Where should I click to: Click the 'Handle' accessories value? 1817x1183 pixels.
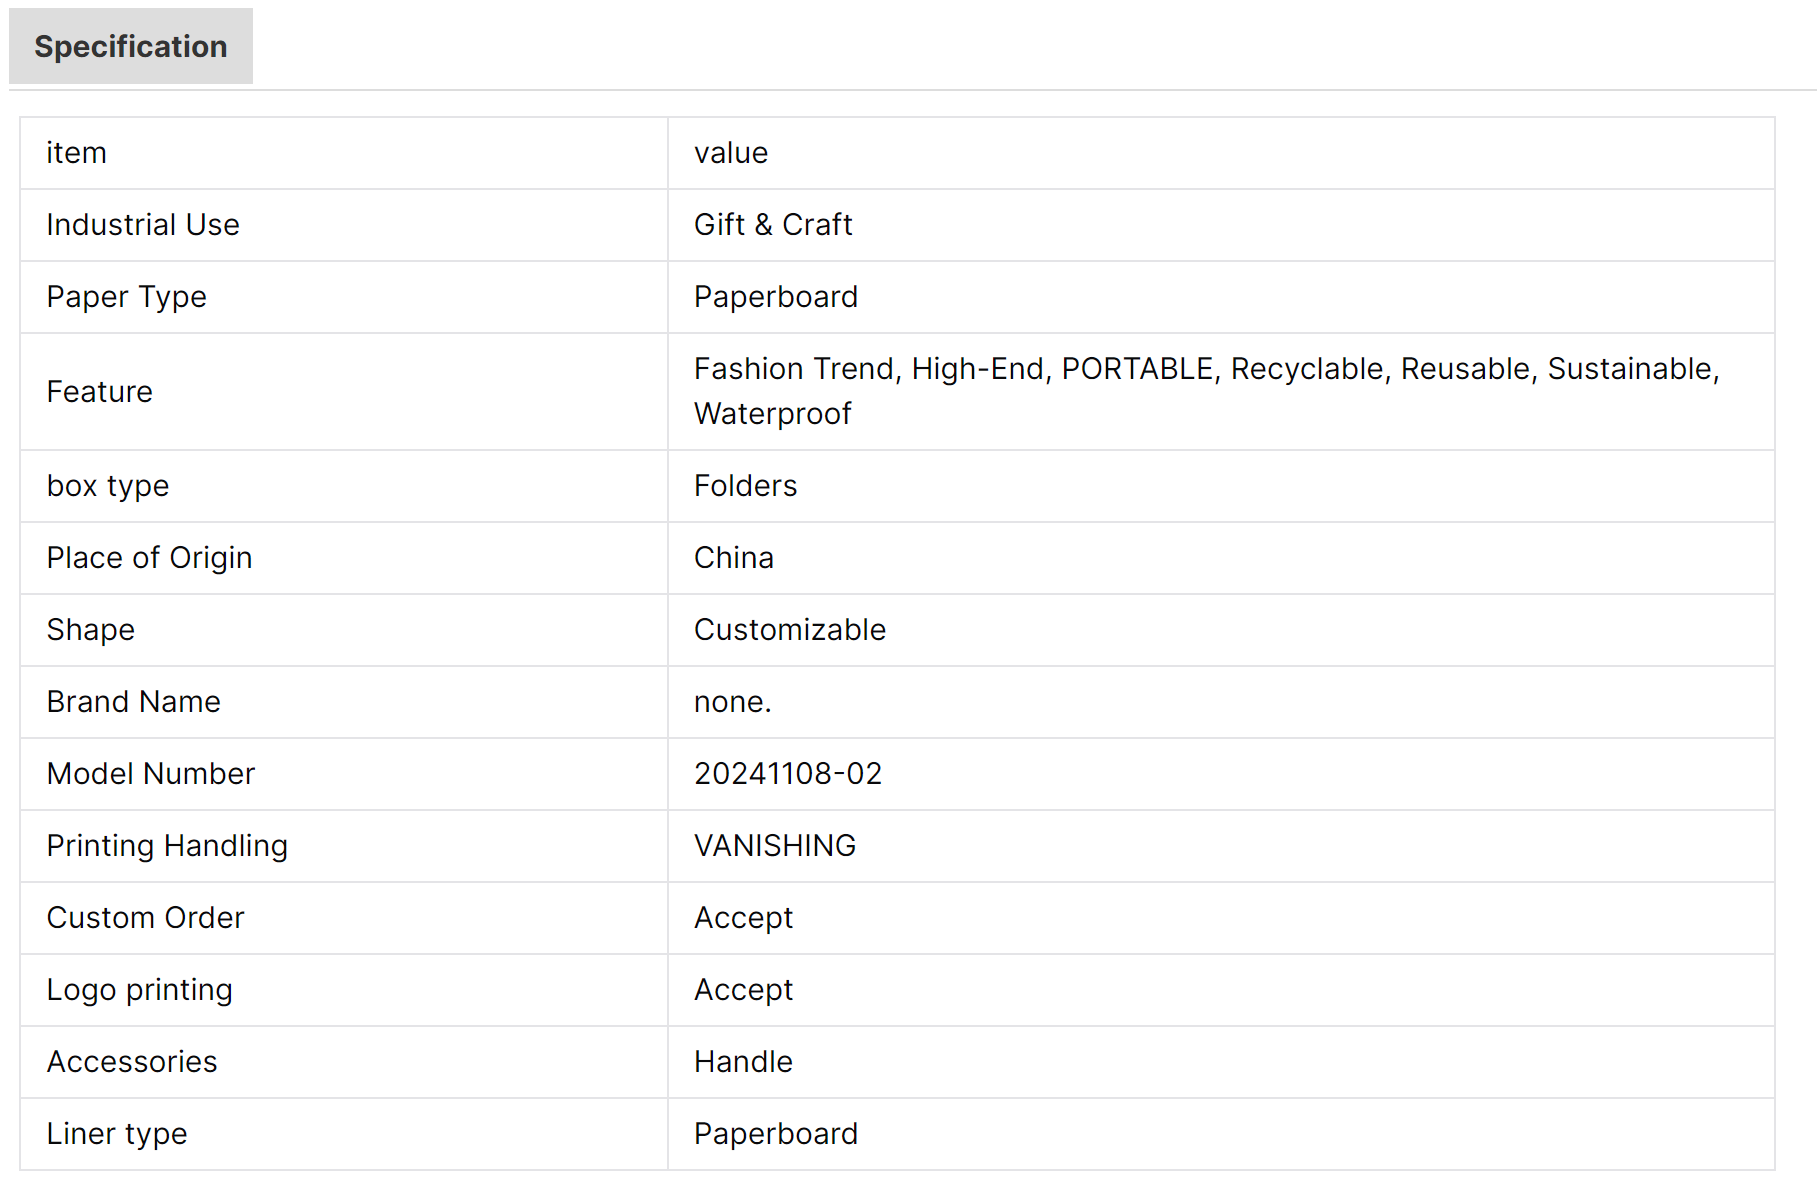(x=743, y=1062)
